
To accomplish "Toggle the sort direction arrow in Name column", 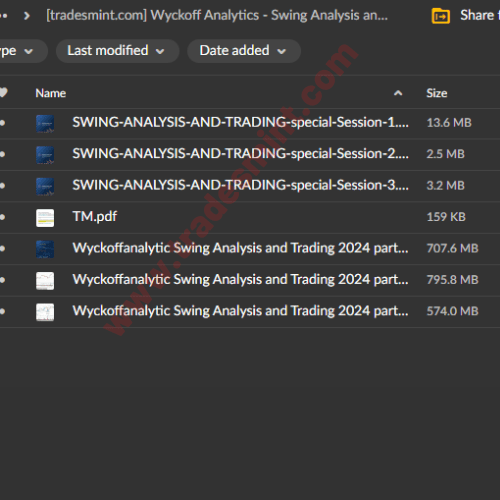I will point(398,93).
